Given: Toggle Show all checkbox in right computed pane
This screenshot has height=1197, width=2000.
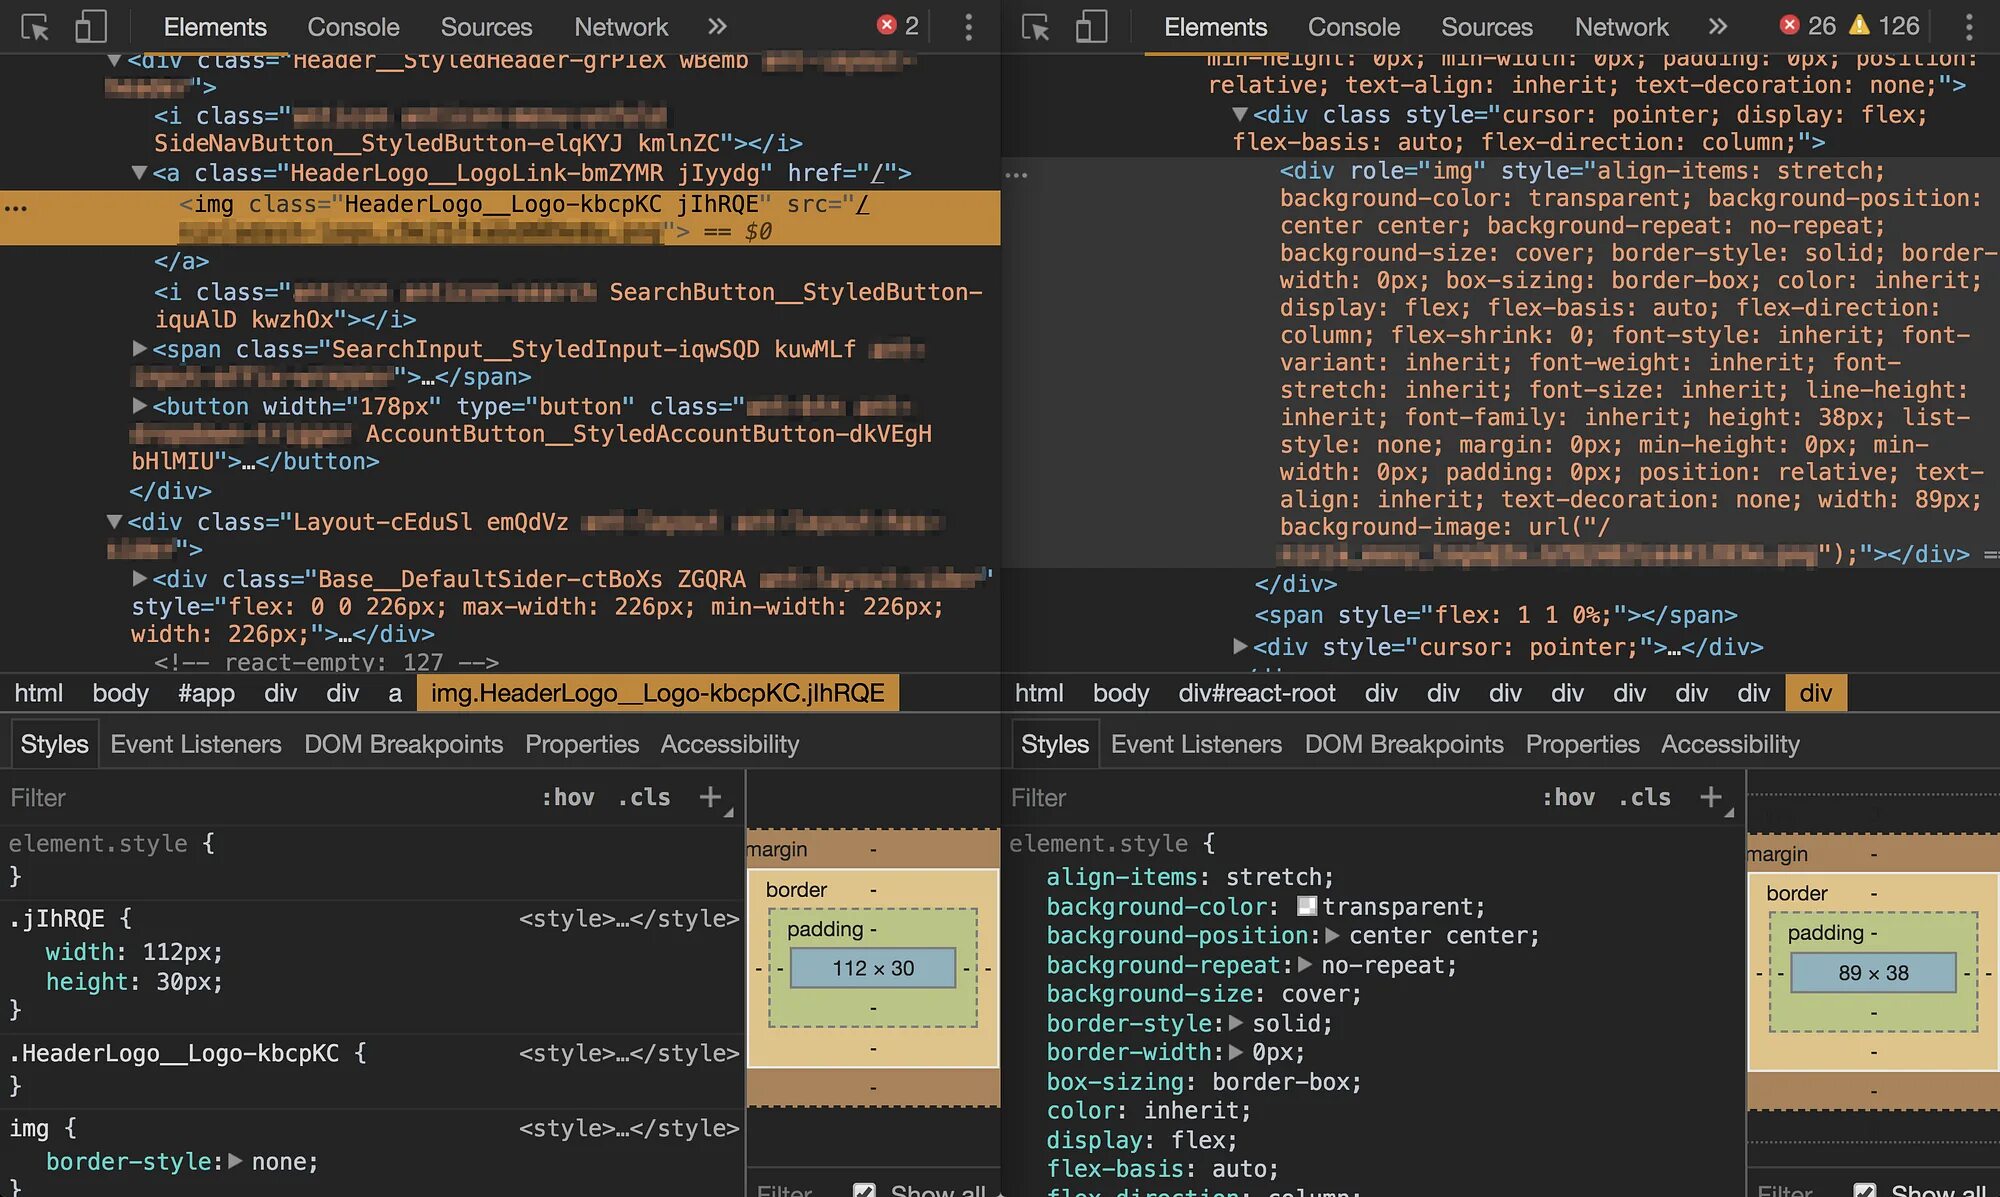Looking at the screenshot, I should pos(1865,1190).
